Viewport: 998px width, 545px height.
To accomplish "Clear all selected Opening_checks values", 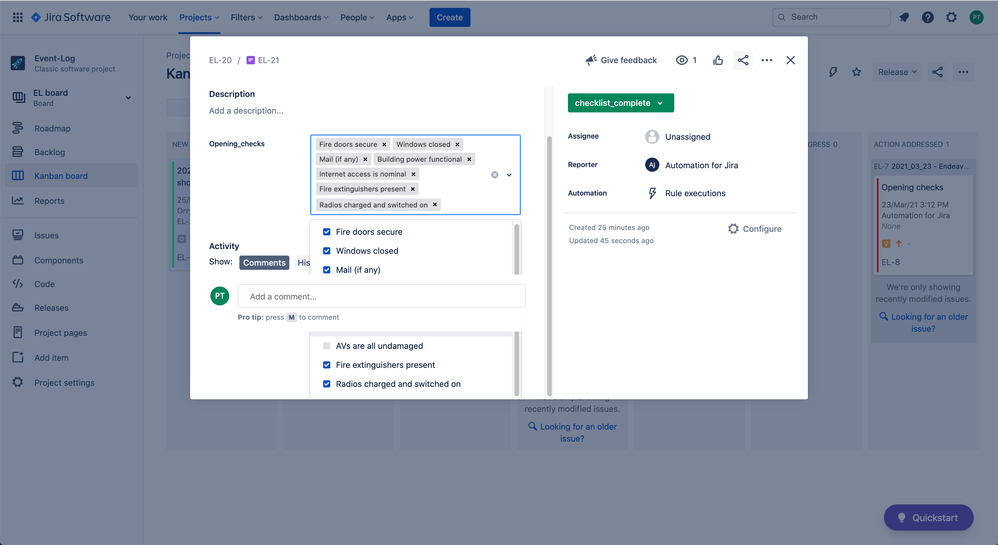I will point(495,174).
